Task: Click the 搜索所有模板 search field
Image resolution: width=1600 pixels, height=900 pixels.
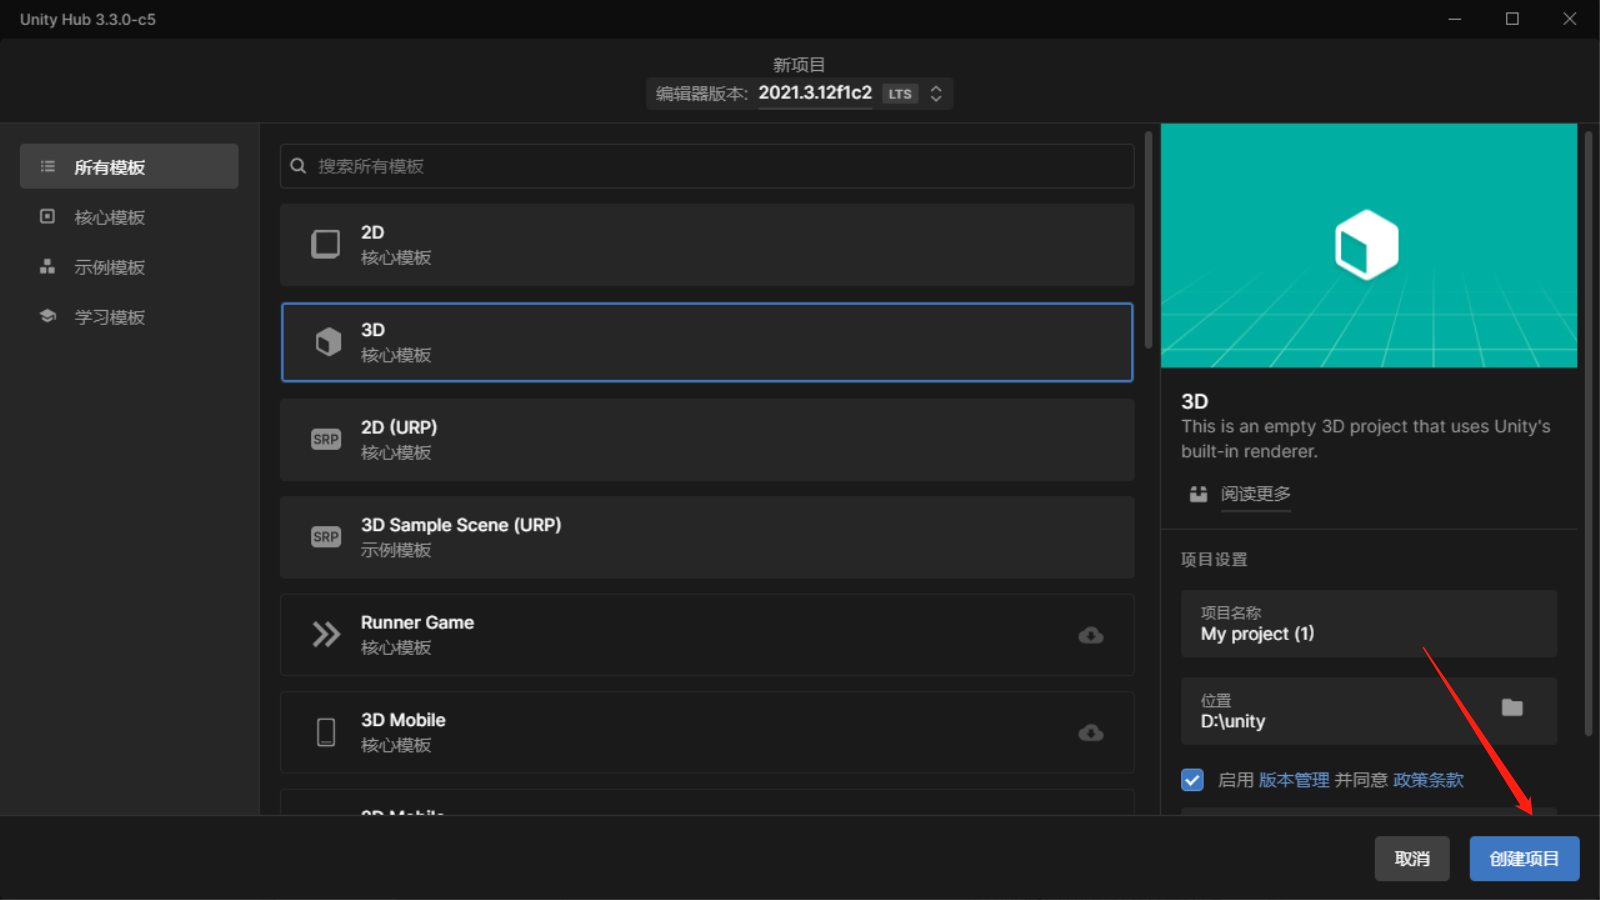Action: 707,166
